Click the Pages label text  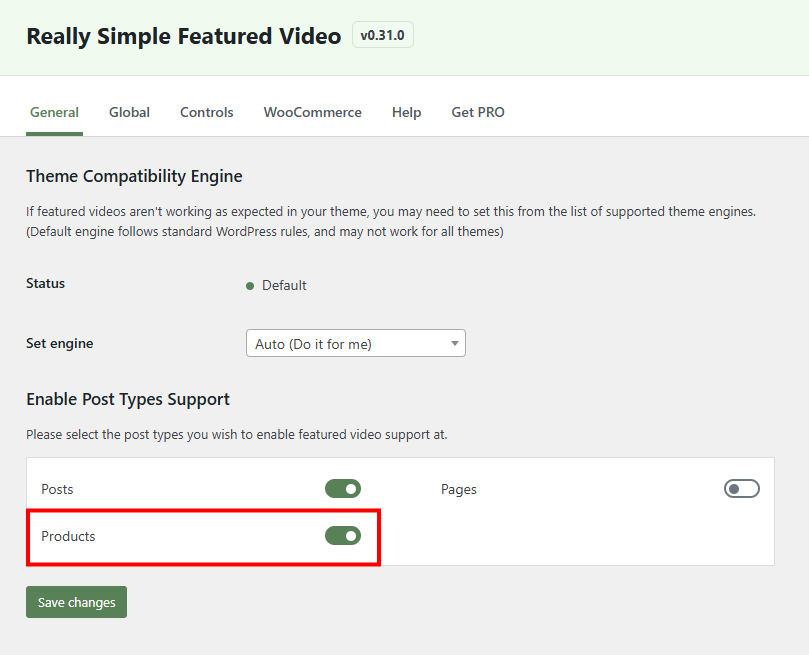[x=459, y=489]
